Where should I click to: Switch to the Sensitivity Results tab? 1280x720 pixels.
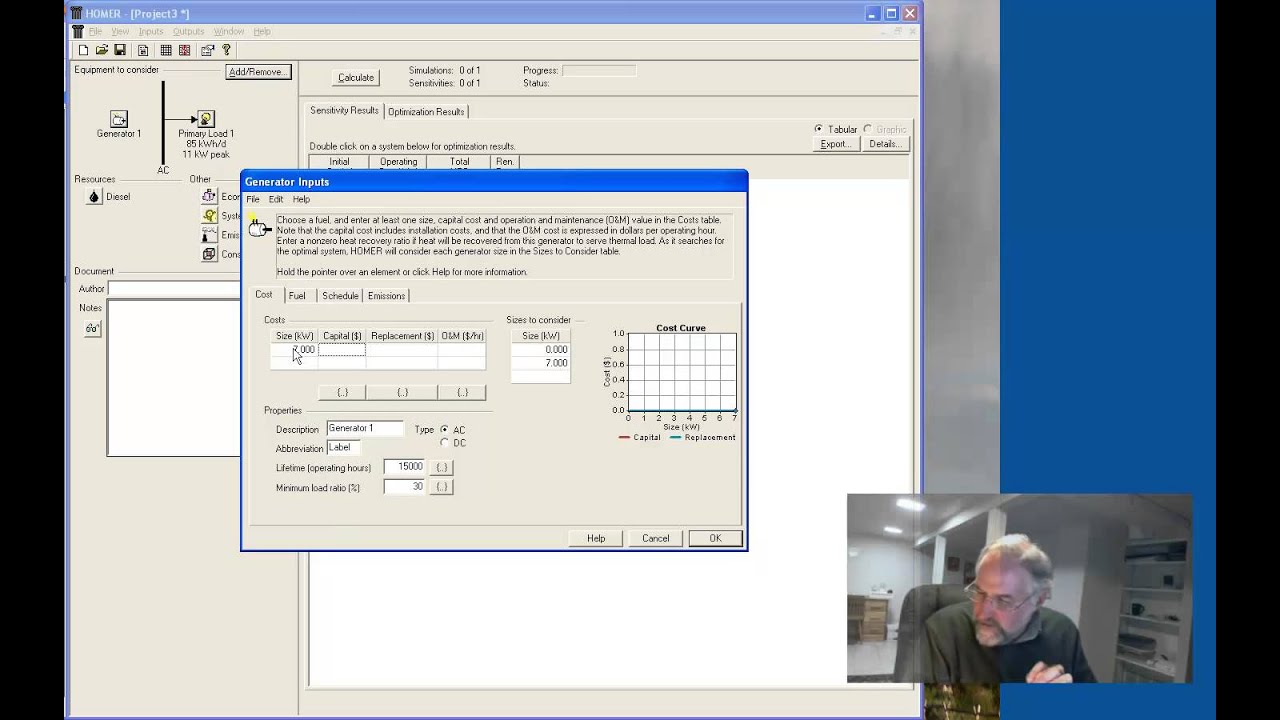[x=344, y=110]
